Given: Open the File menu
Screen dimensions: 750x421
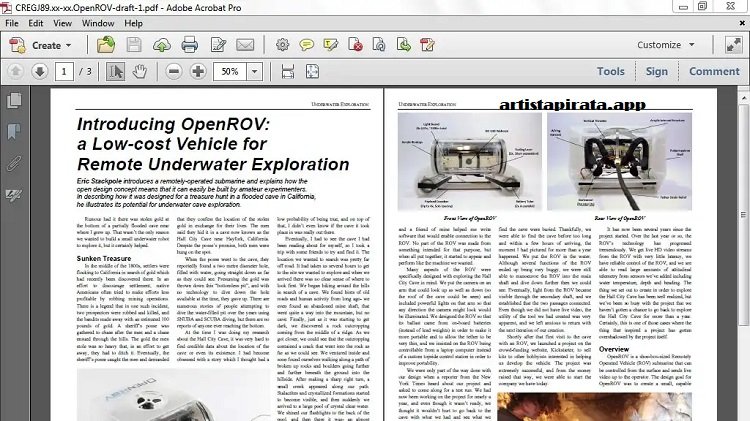Looking at the screenshot, I should click(x=11, y=23).
